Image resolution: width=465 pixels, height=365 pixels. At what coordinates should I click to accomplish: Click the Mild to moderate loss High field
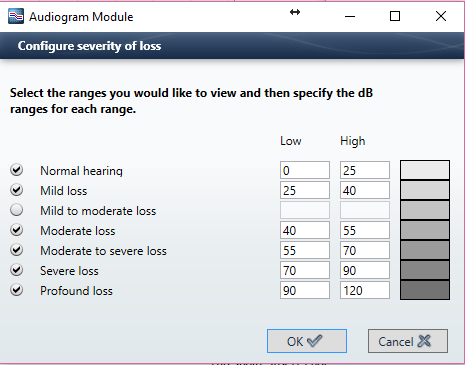[x=365, y=210]
